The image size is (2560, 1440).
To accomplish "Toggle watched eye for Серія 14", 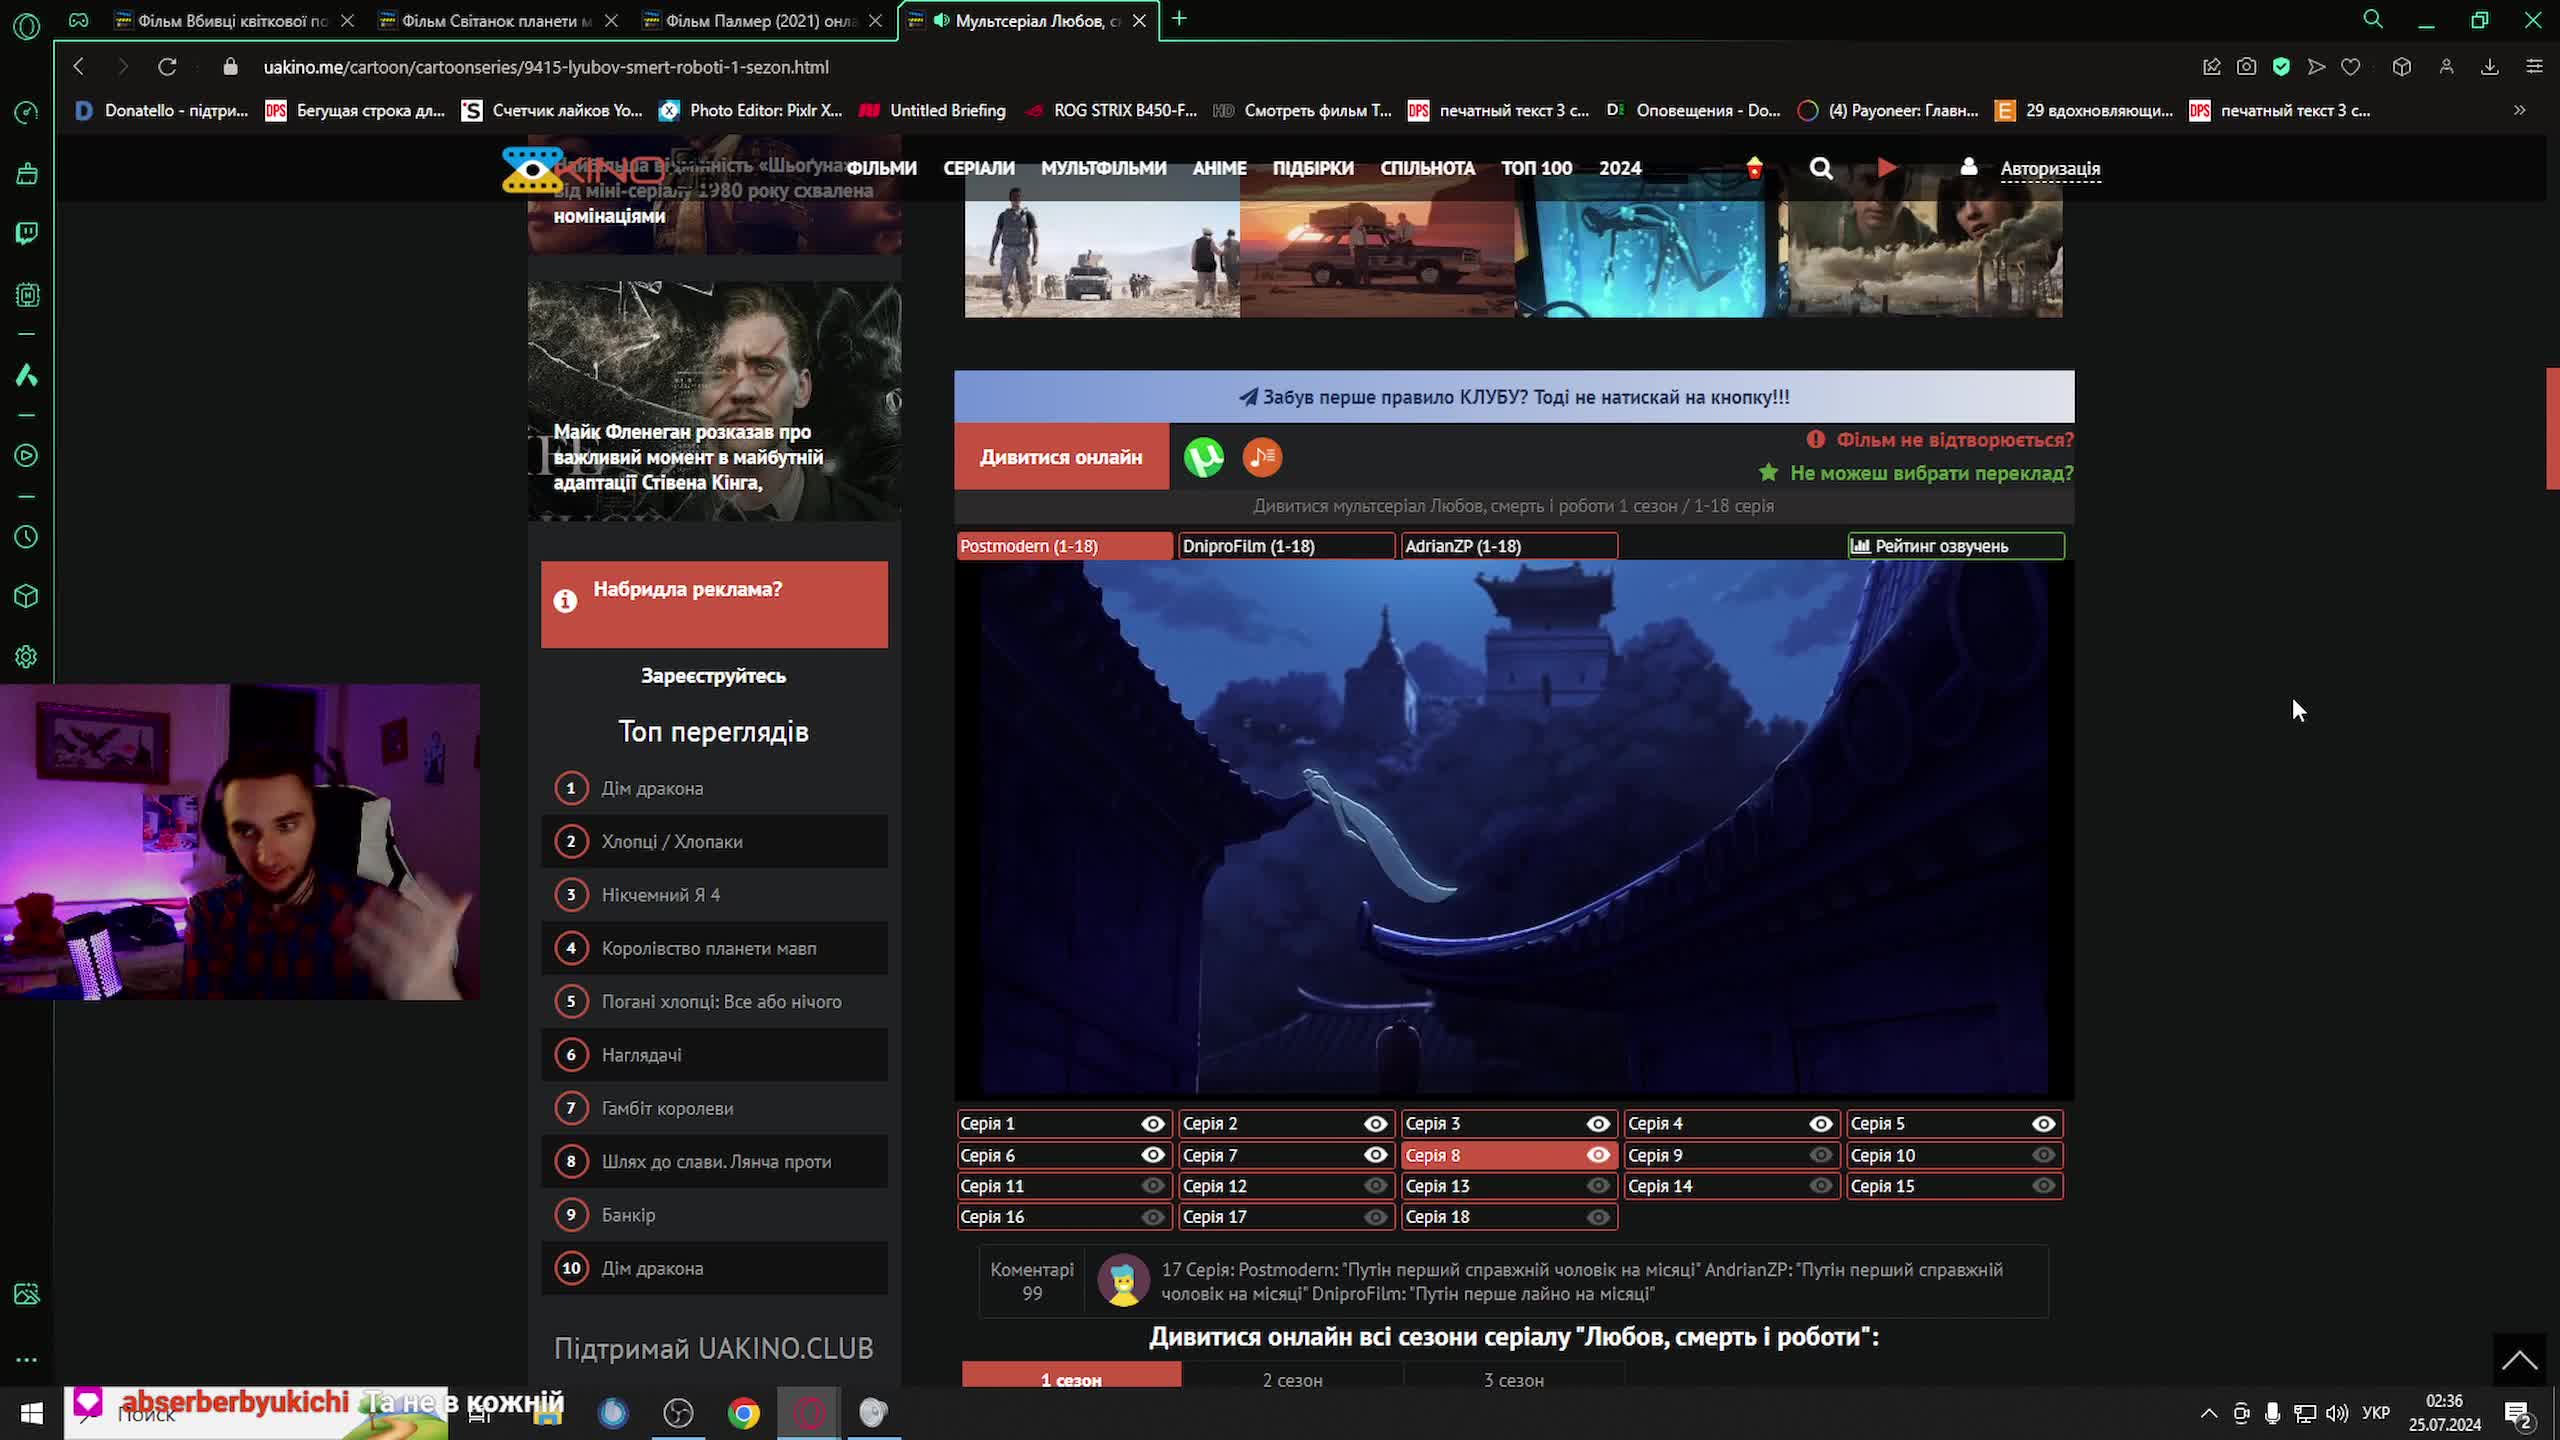I will (1821, 1186).
